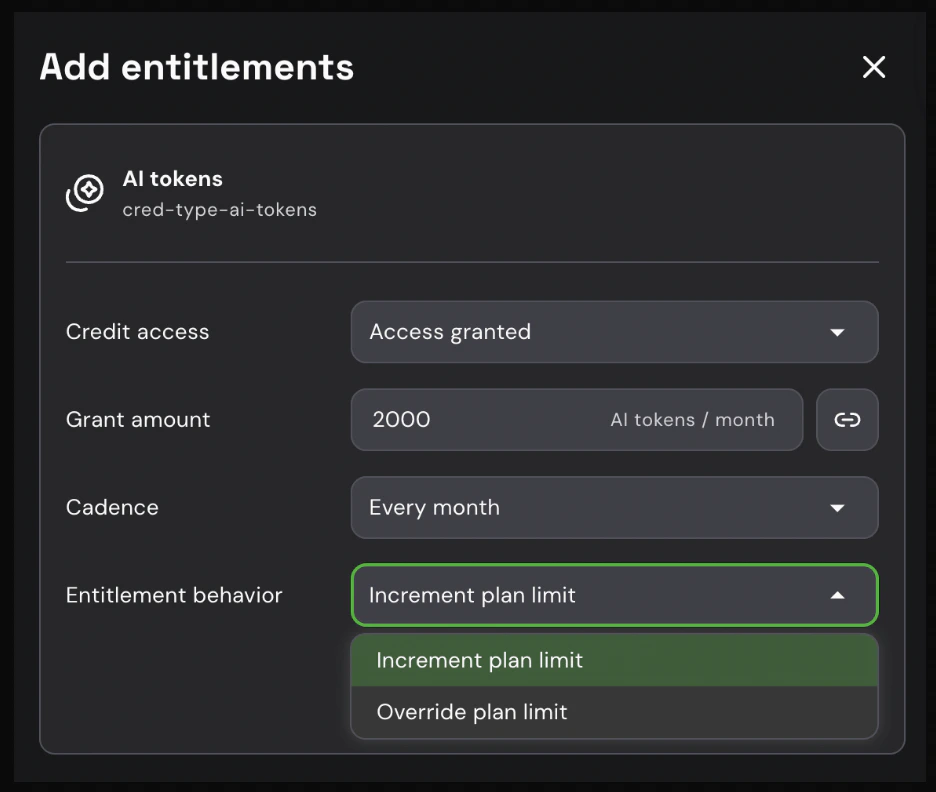The height and width of the screenshot is (792, 936).
Task: Click the 'Cadence' label
Action: [112, 508]
